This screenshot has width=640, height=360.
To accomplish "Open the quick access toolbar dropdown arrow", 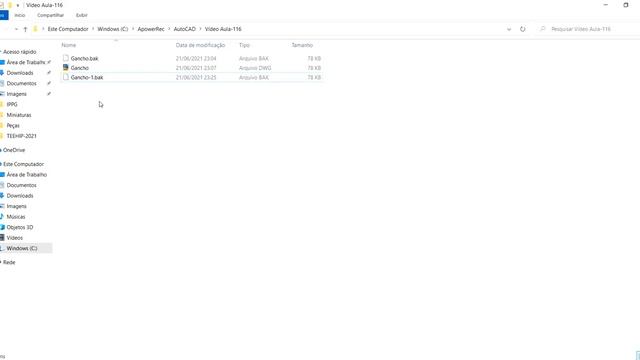I will tap(18, 5).
